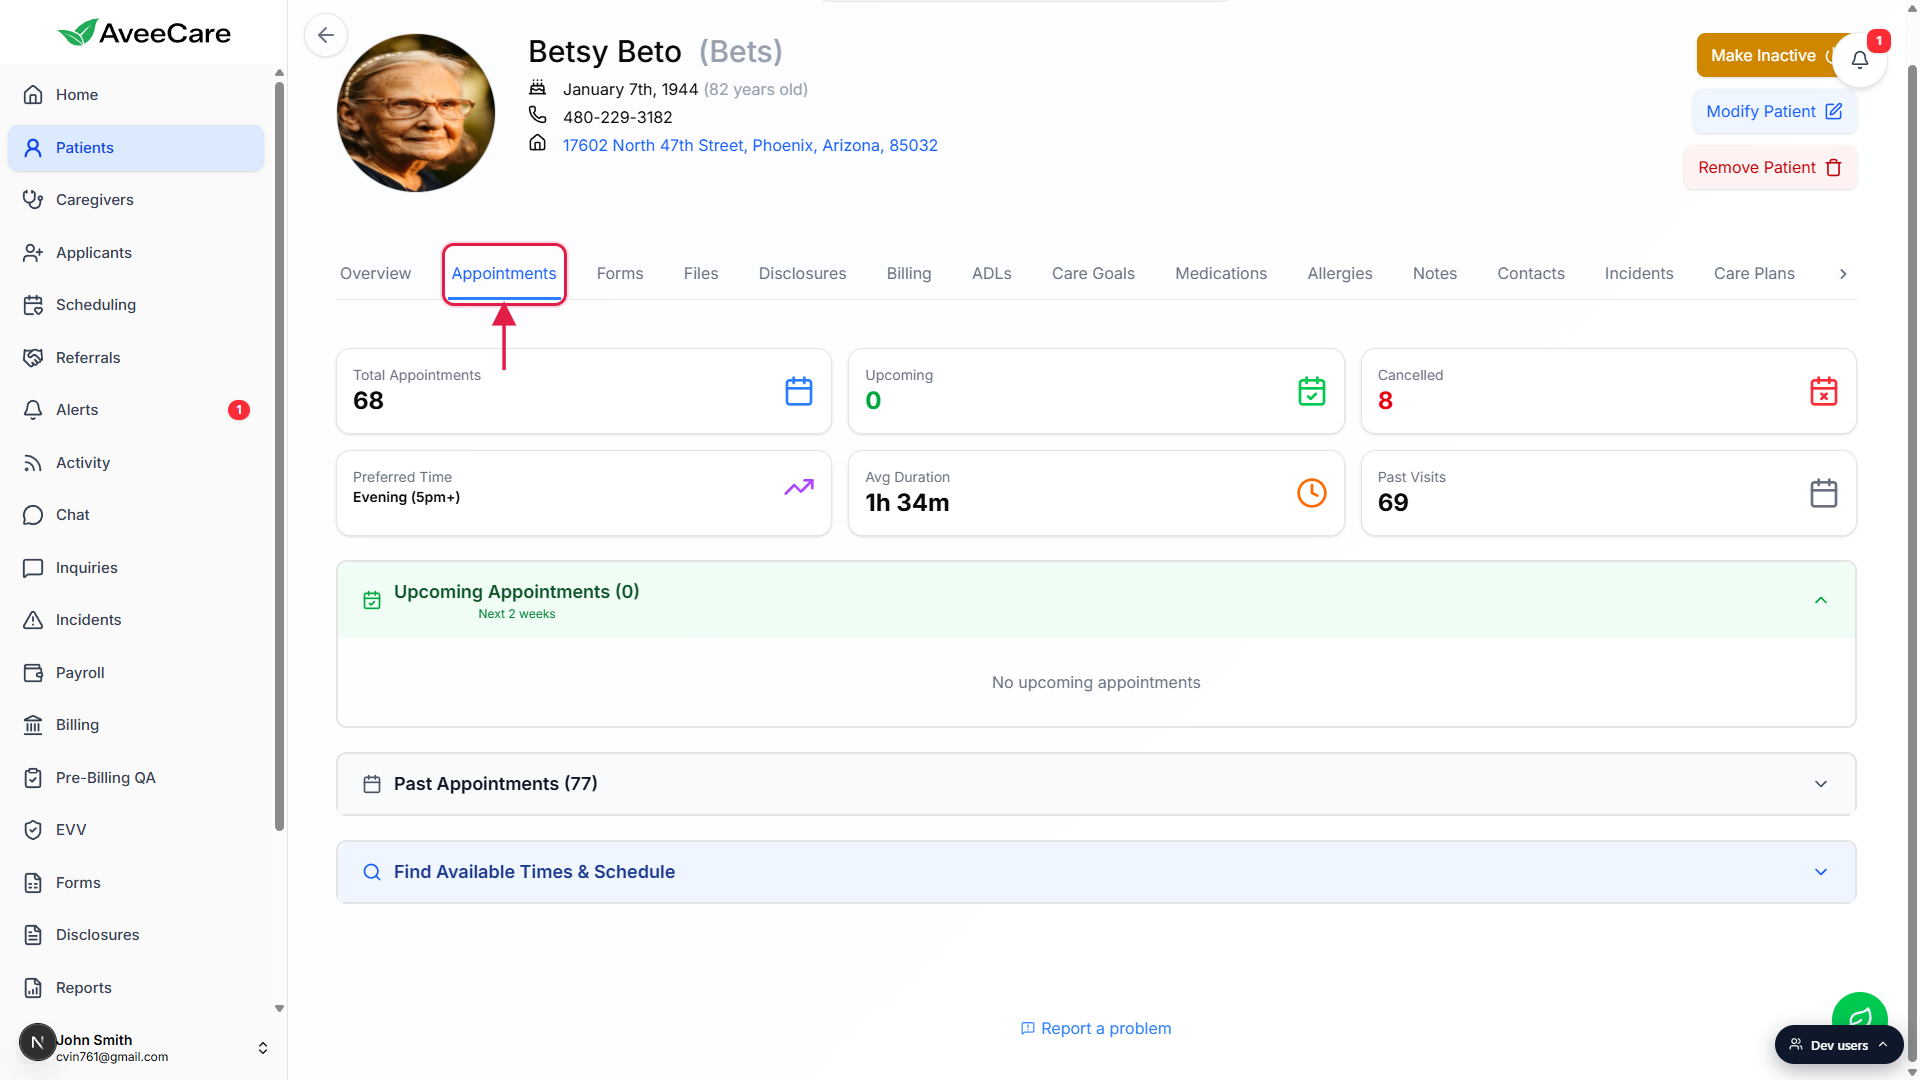
Task: Click the Home icon in sidebar
Action: point(33,95)
